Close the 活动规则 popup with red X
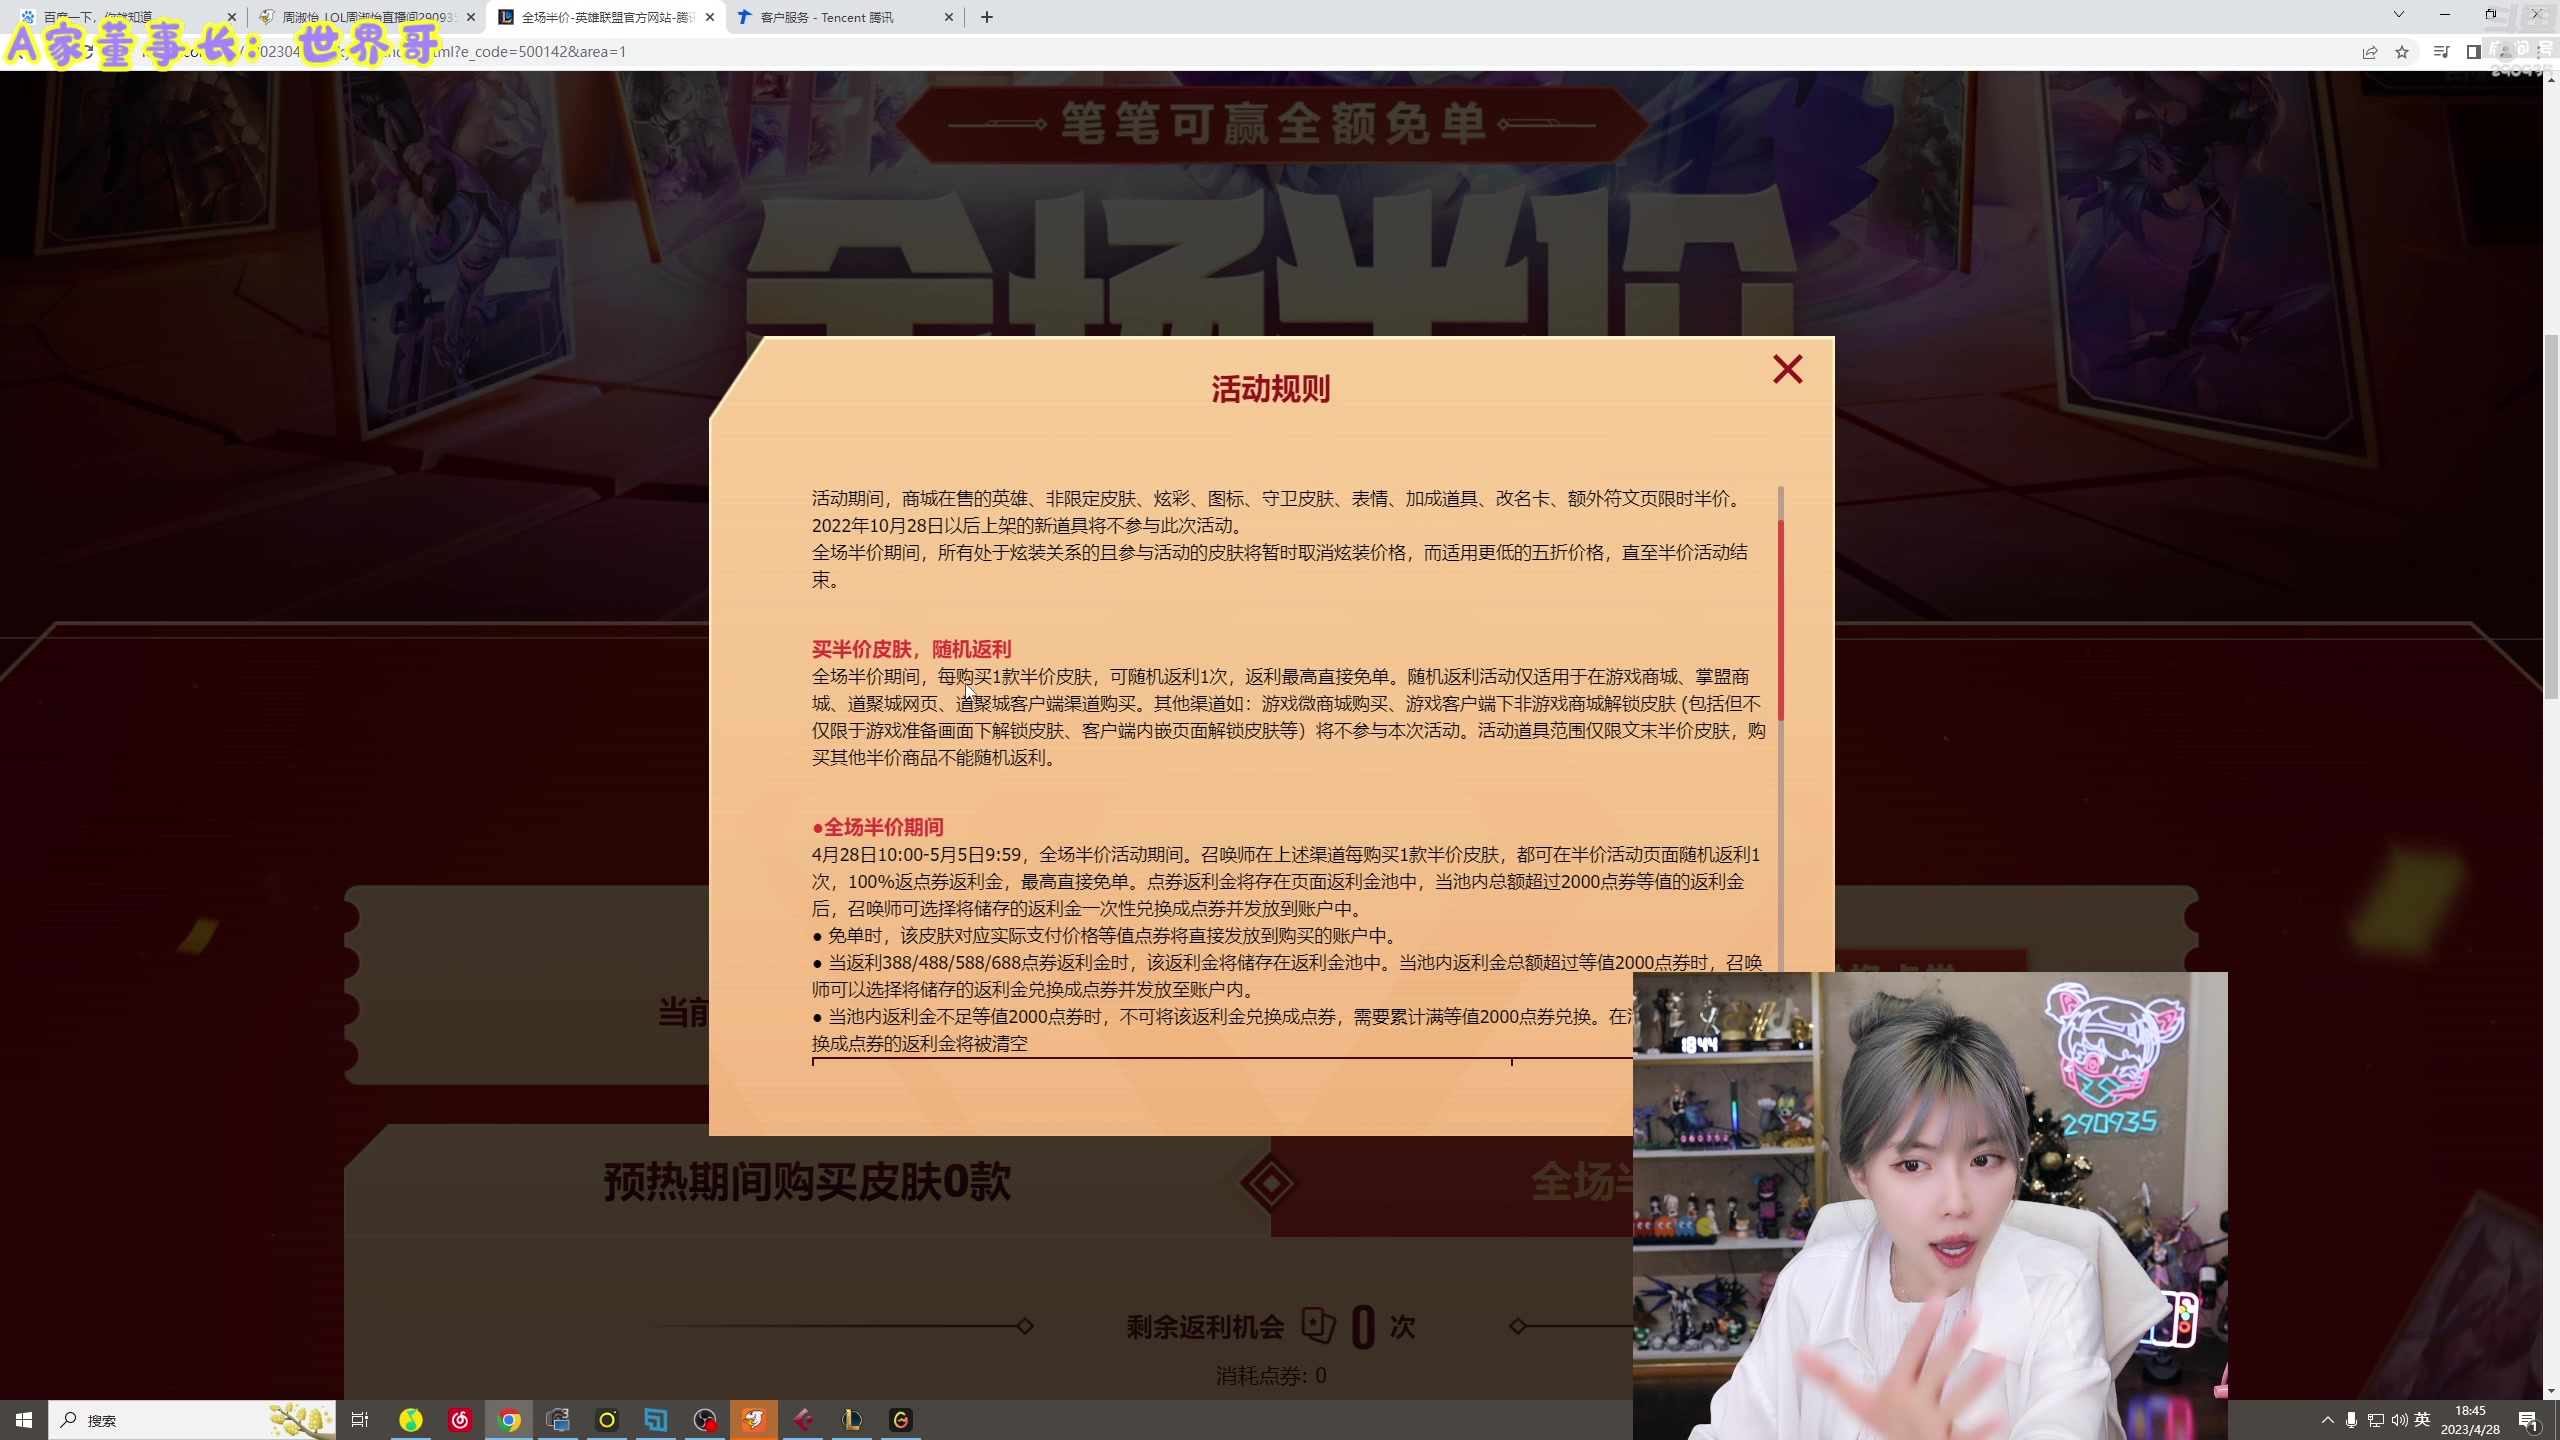This screenshot has width=2560, height=1440. (1787, 370)
